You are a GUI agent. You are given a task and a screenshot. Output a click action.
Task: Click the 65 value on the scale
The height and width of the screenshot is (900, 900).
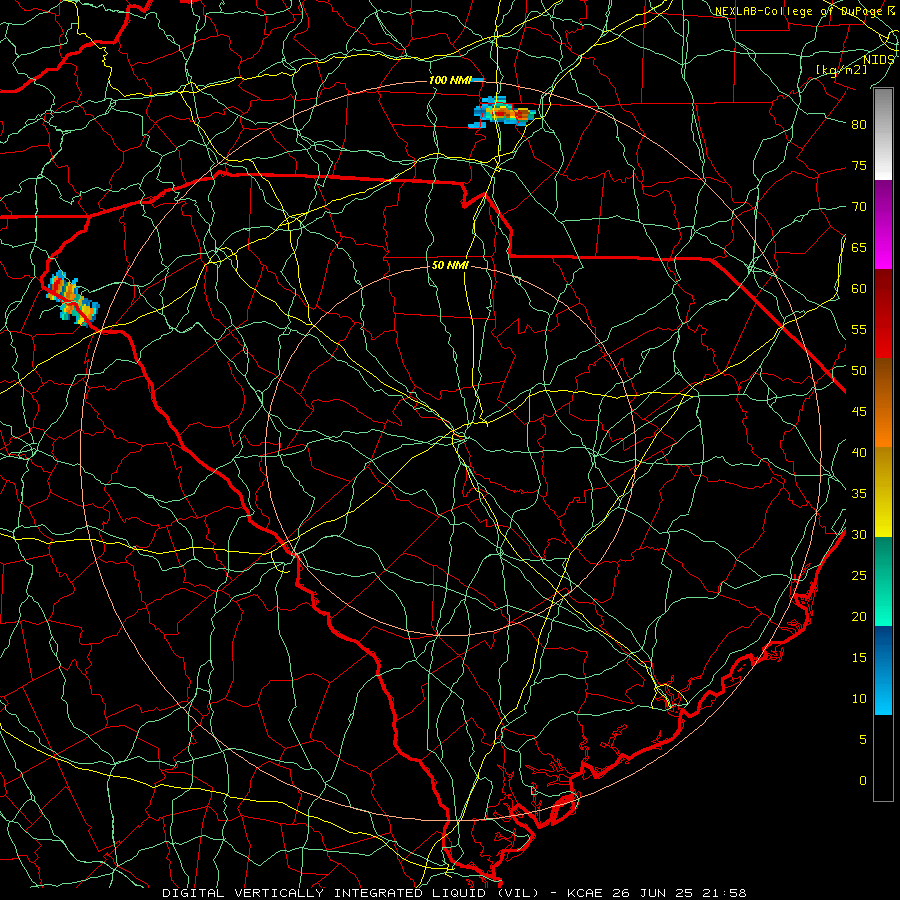[x=859, y=247]
